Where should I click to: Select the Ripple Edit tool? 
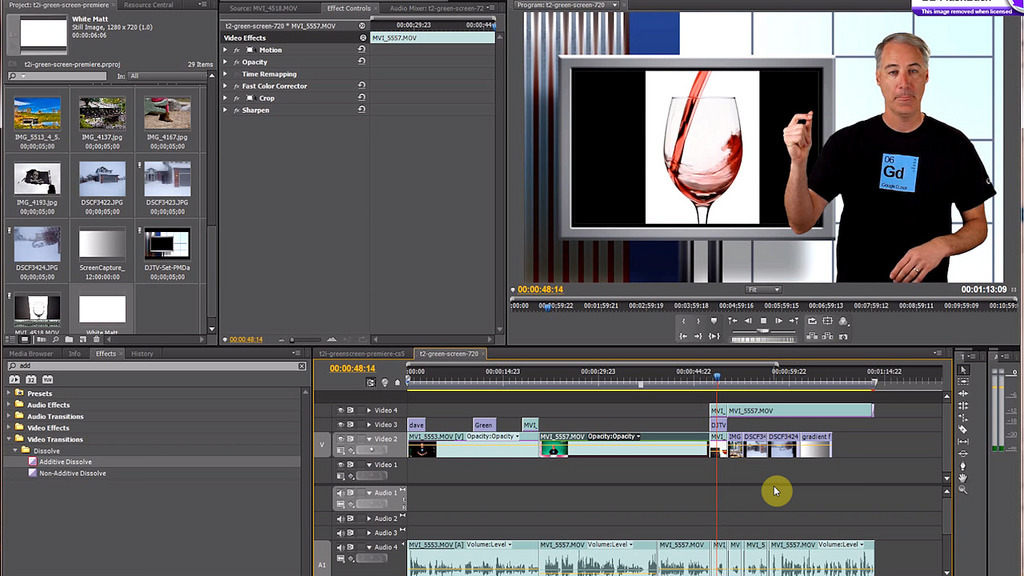(963, 394)
